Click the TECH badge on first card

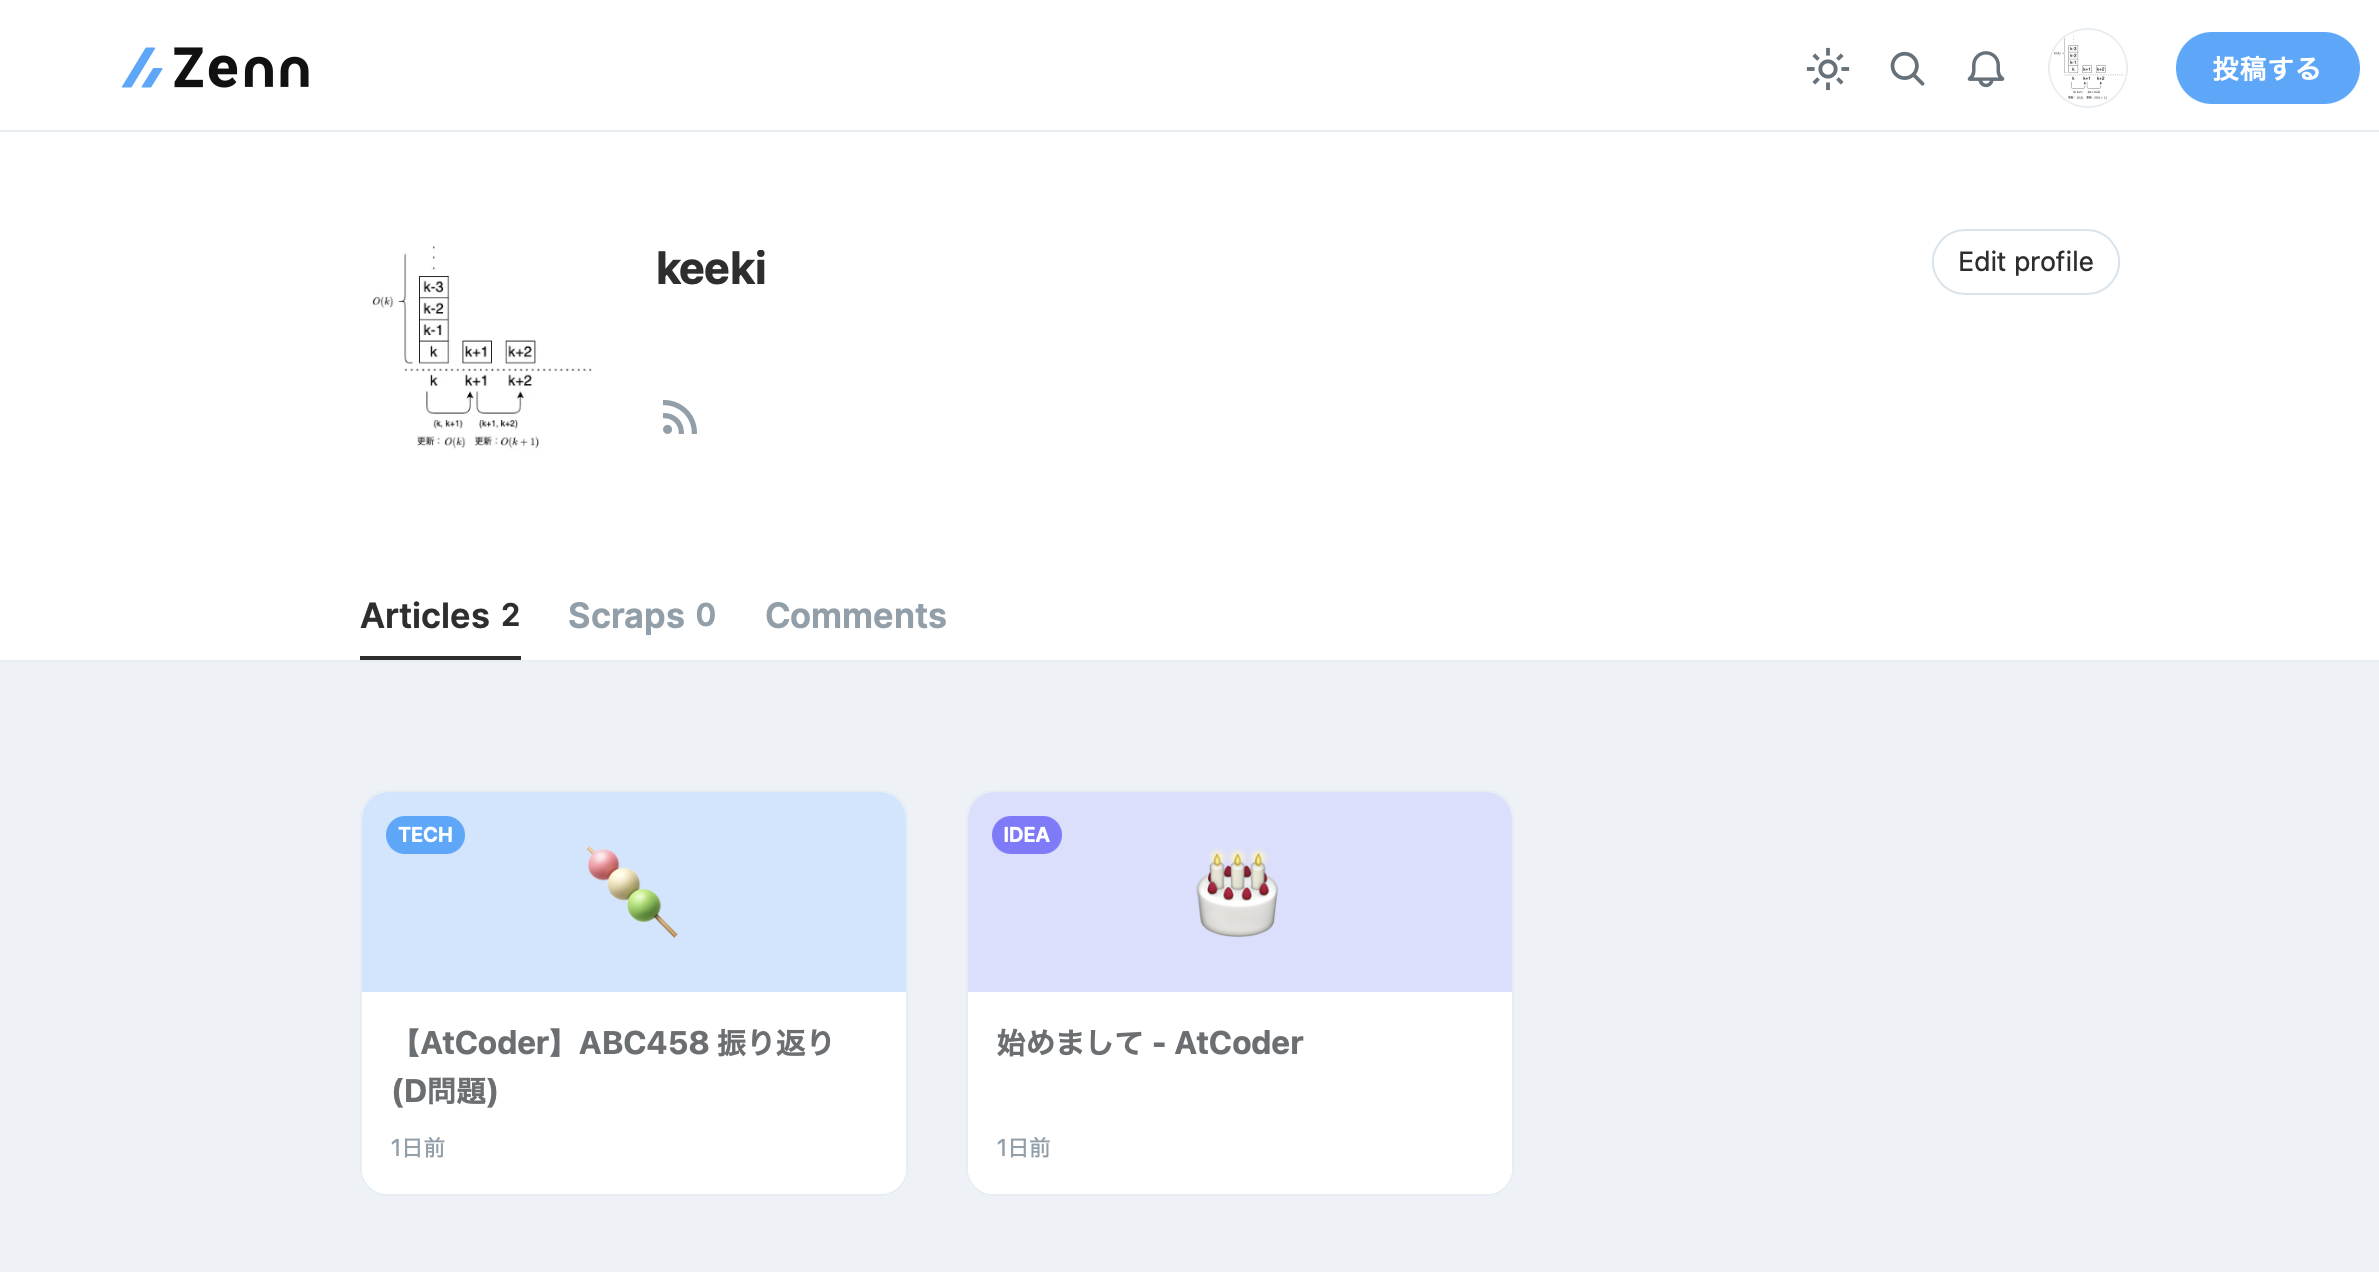(x=425, y=835)
